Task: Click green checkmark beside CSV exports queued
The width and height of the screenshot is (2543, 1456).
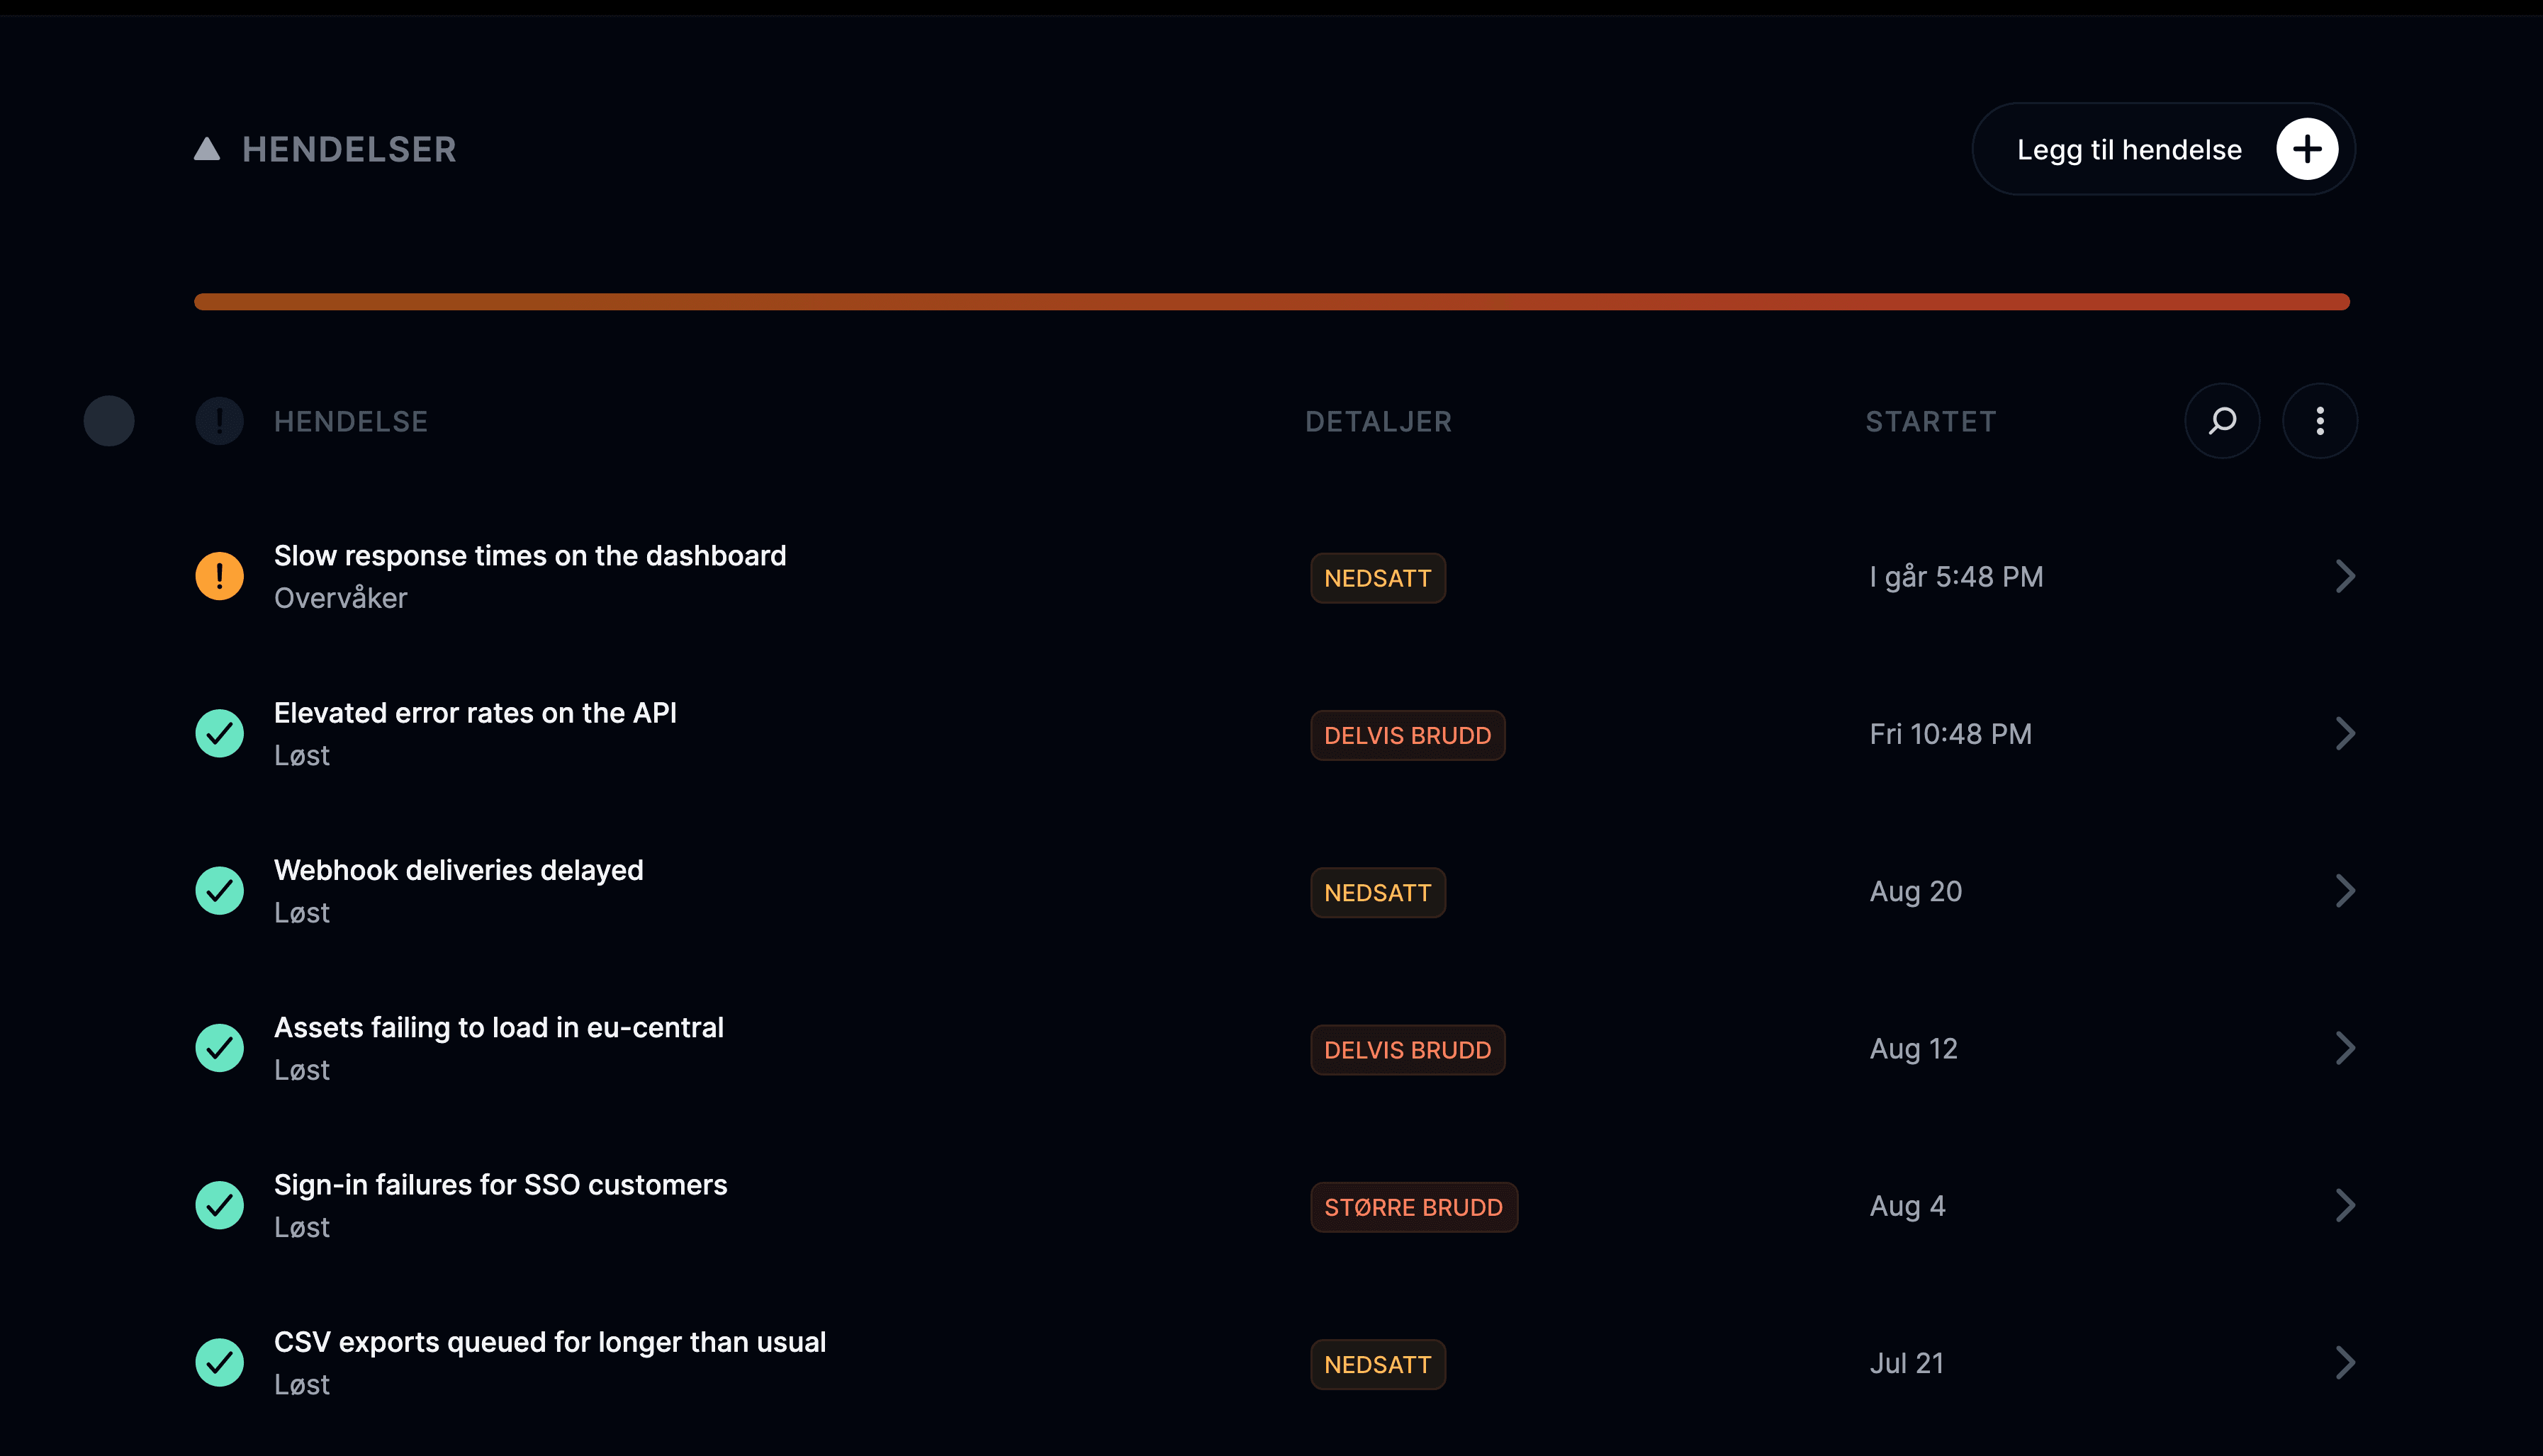Action: click(219, 1362)
